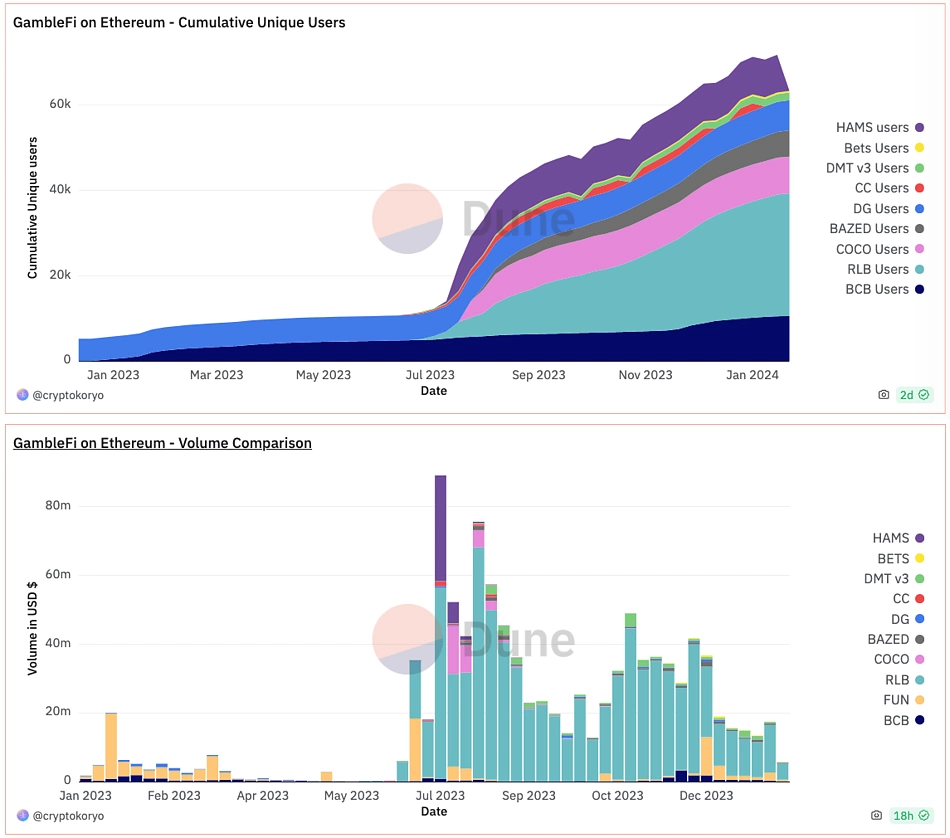Open the Cumulative Unique Users chart title link
This screenshot has height=838, width=950.
179,22
